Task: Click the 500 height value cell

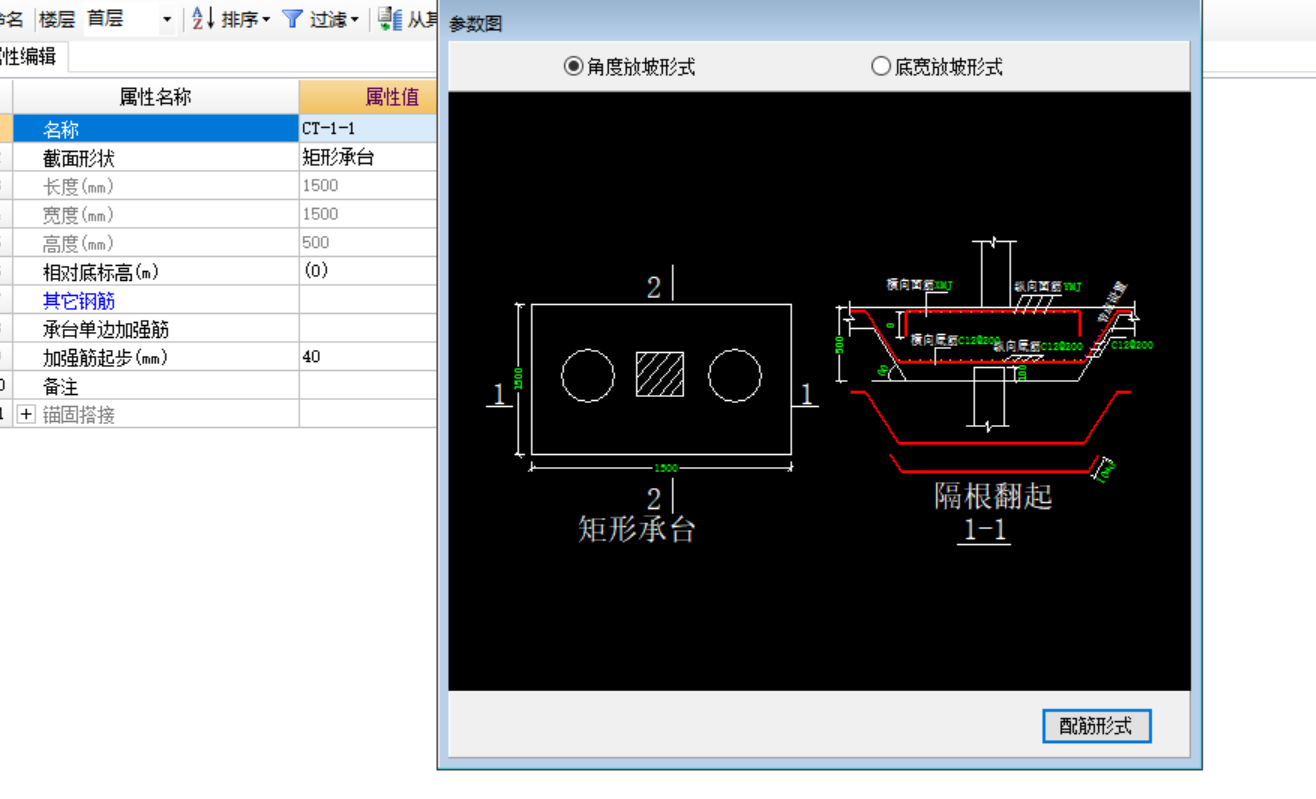Action: [x=368, y=242]
